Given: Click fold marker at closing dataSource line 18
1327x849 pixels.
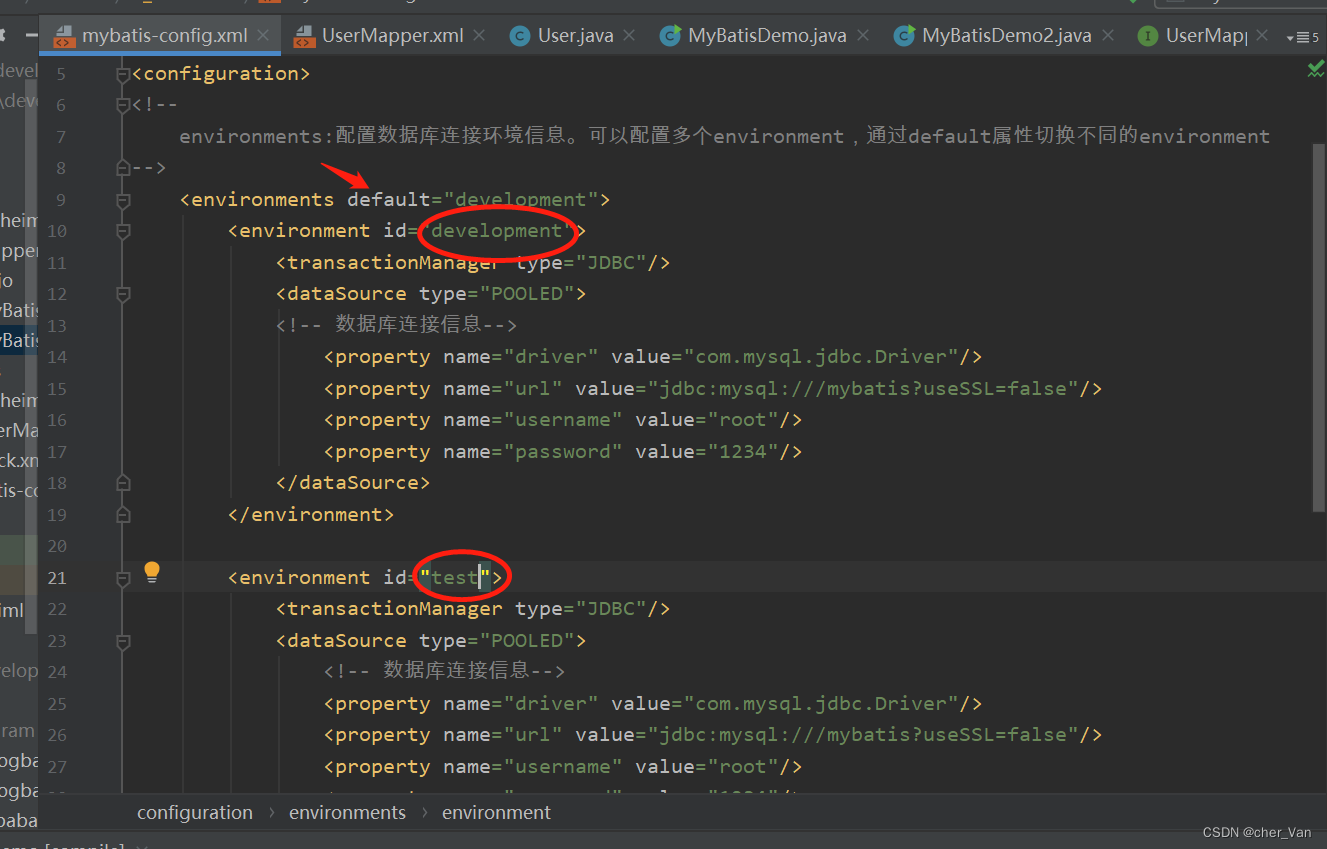Looking at the screenshot, I should point(123,483).
